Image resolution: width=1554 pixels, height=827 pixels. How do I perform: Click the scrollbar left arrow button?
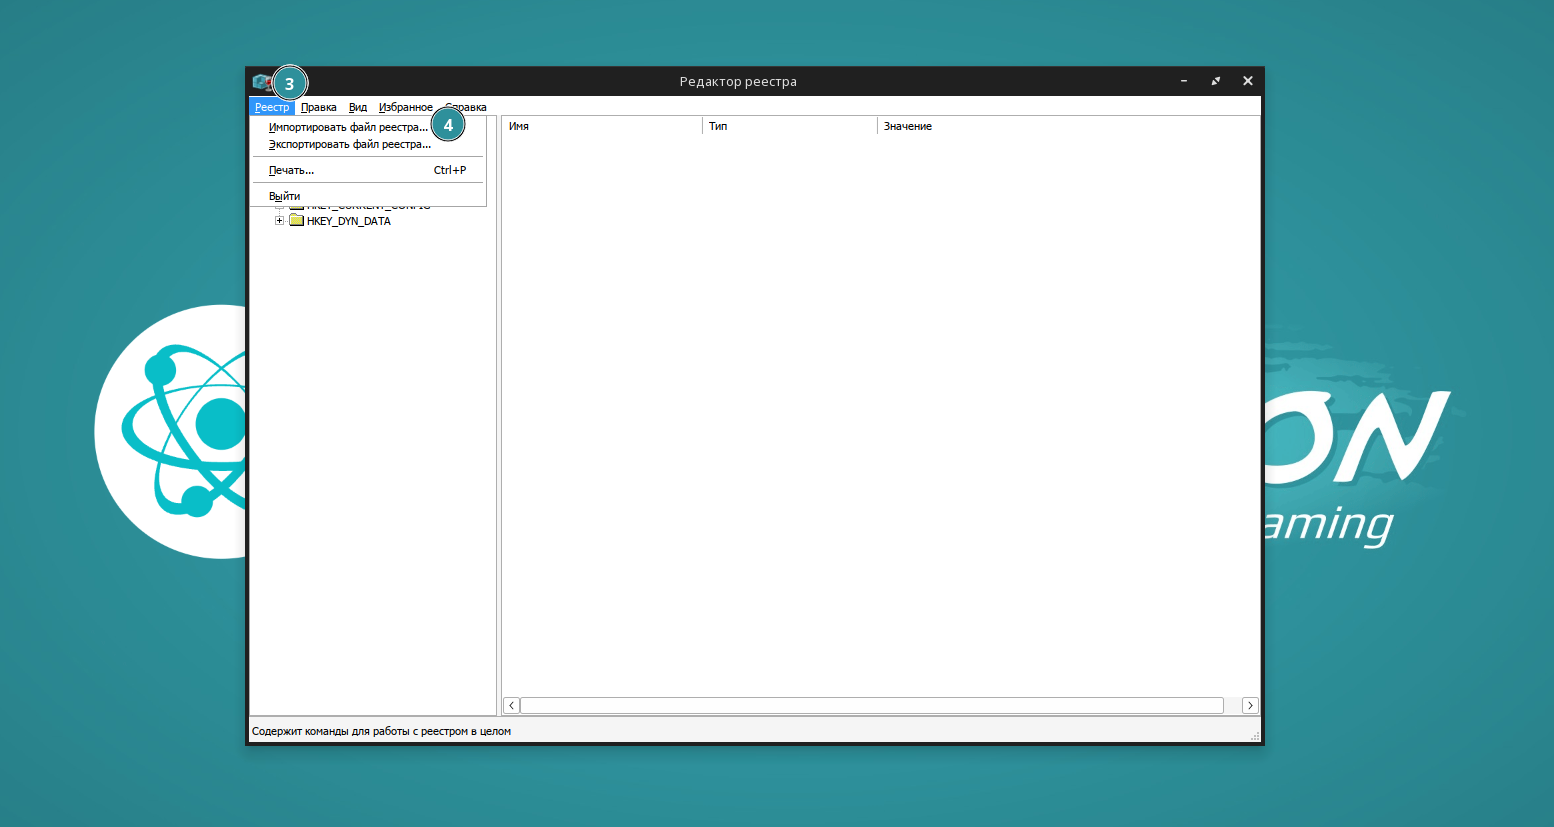511,705
